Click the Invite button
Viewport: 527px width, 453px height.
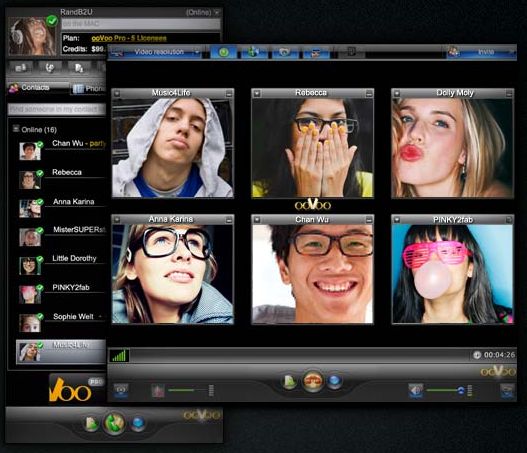482,52
